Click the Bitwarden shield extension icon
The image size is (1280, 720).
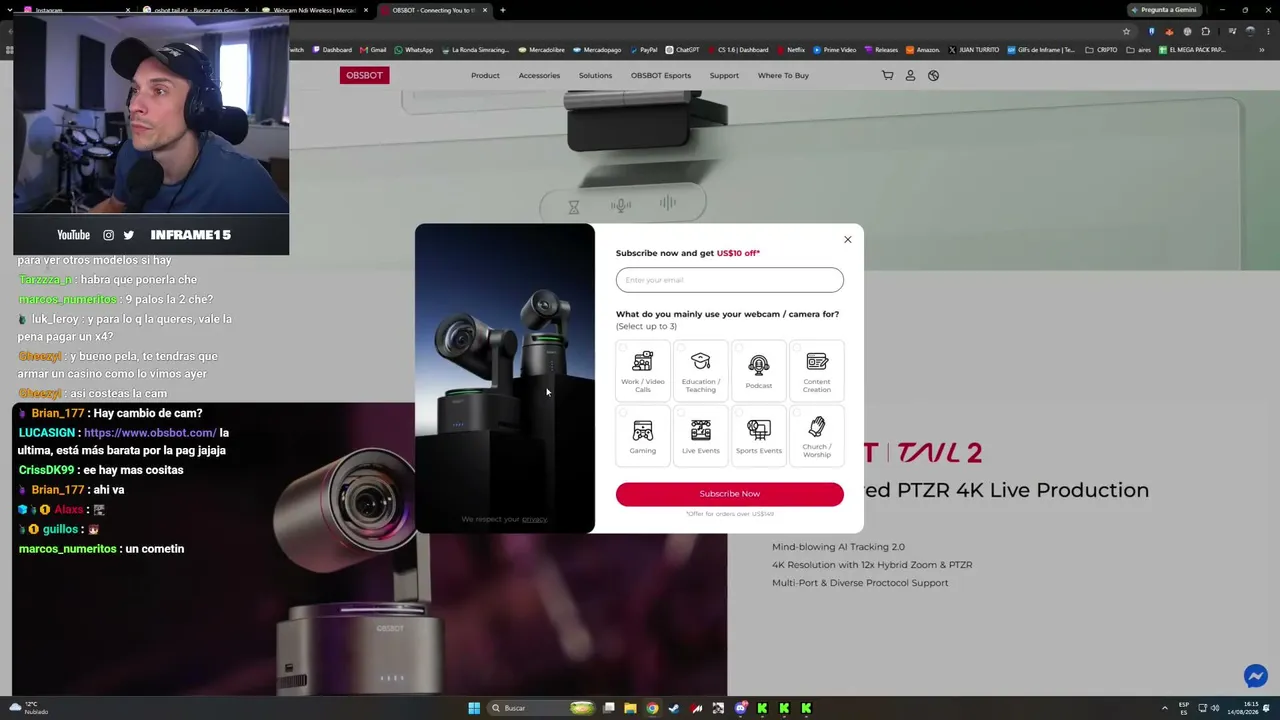point(1151,31)
